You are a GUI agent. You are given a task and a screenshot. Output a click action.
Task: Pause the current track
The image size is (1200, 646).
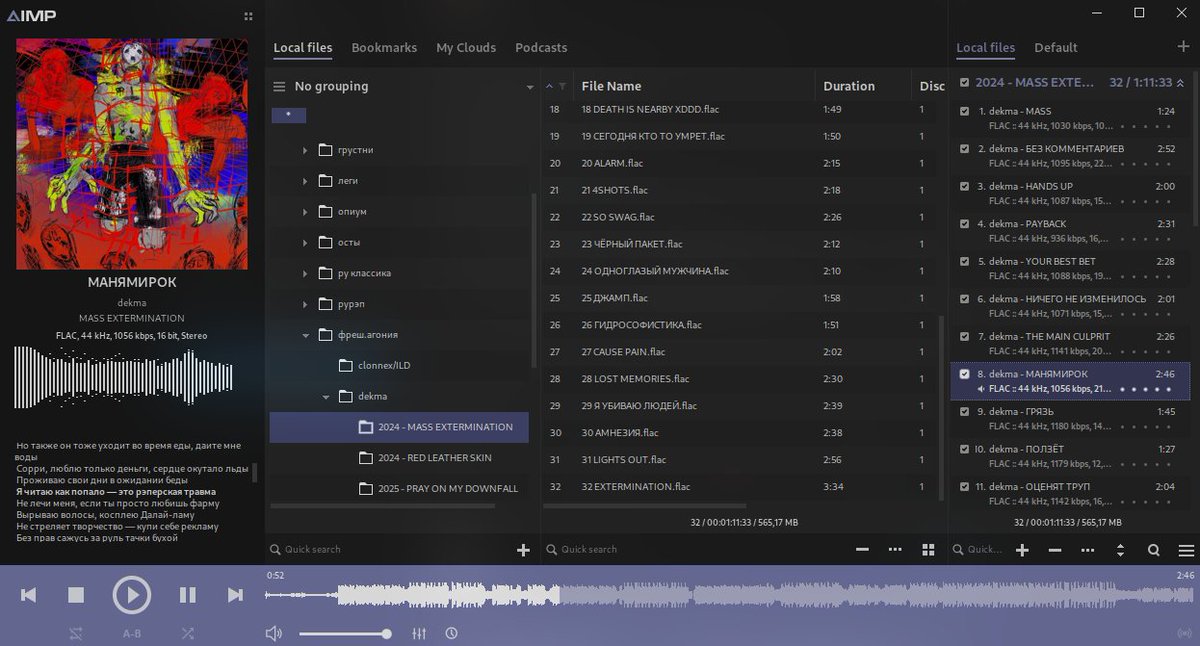[187, 595]
